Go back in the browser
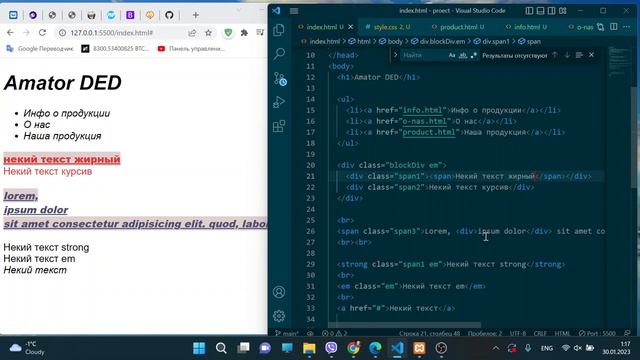Image resolution: width=640 pixels, height=360 pixels. pos(10,33)
